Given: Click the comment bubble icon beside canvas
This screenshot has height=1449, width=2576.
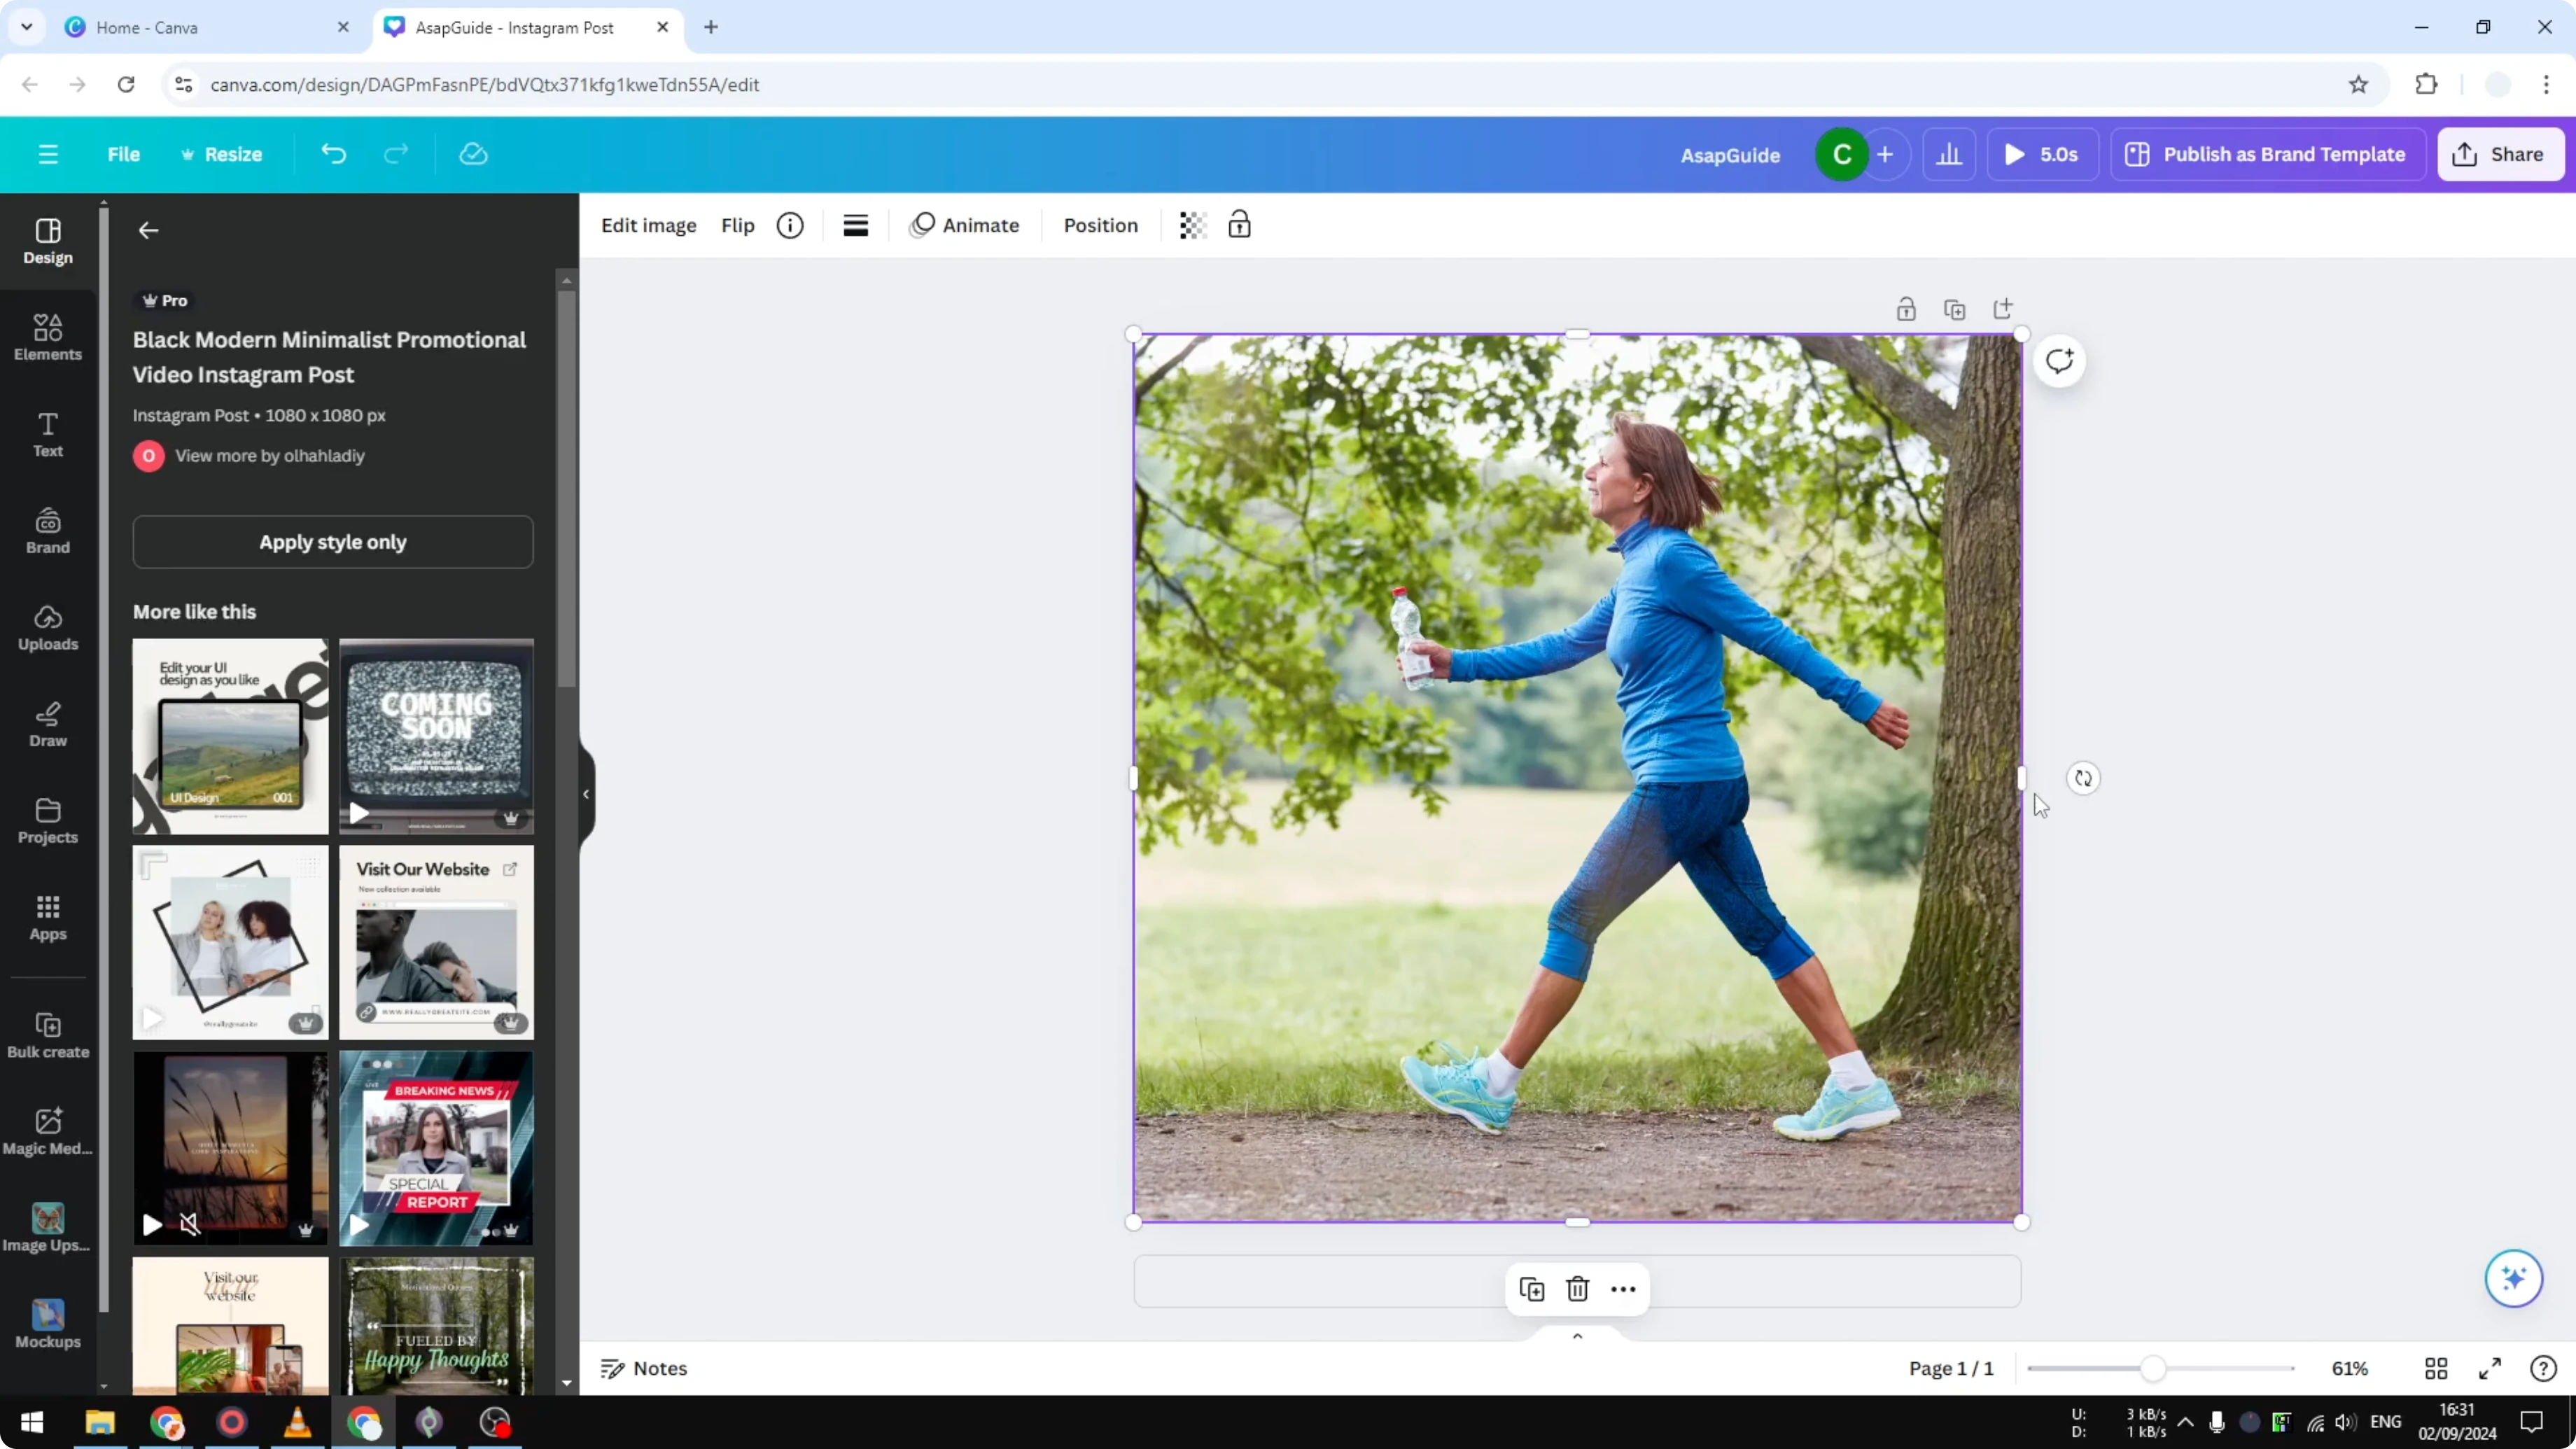Looking at the screenshot, I should coord(2059,361).
